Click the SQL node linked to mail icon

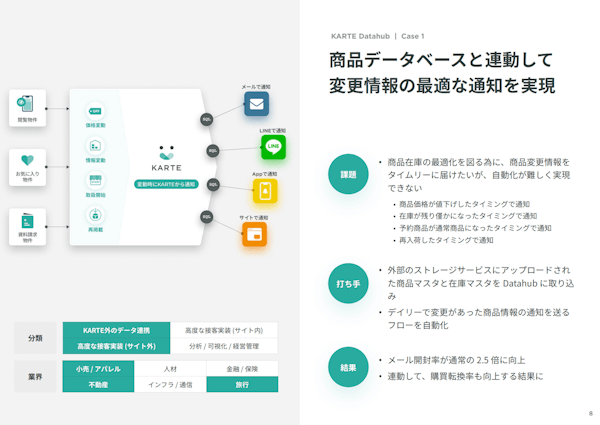(x=207, y=119)
